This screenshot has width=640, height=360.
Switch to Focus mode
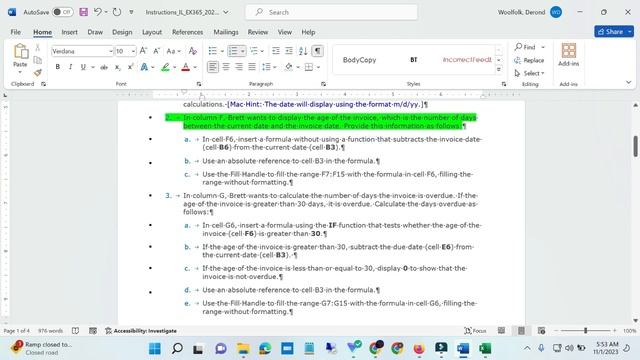(x=476, y=331)
